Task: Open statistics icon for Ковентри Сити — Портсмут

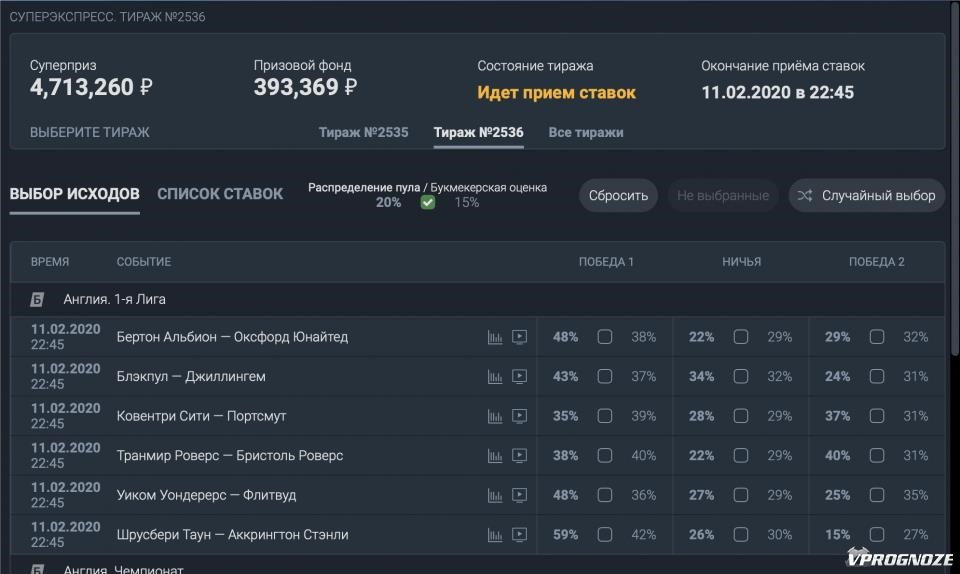Action: 495,417
